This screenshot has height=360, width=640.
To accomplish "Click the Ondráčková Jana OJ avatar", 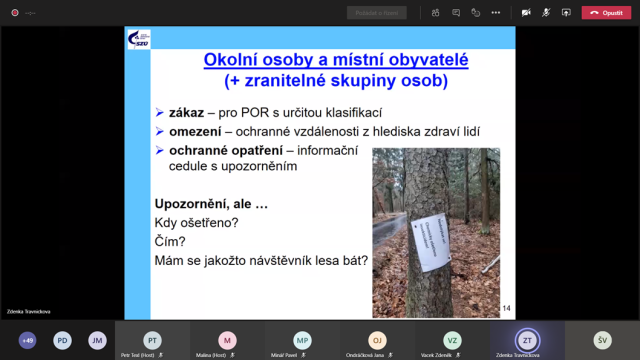I will (x=377, y=340).
